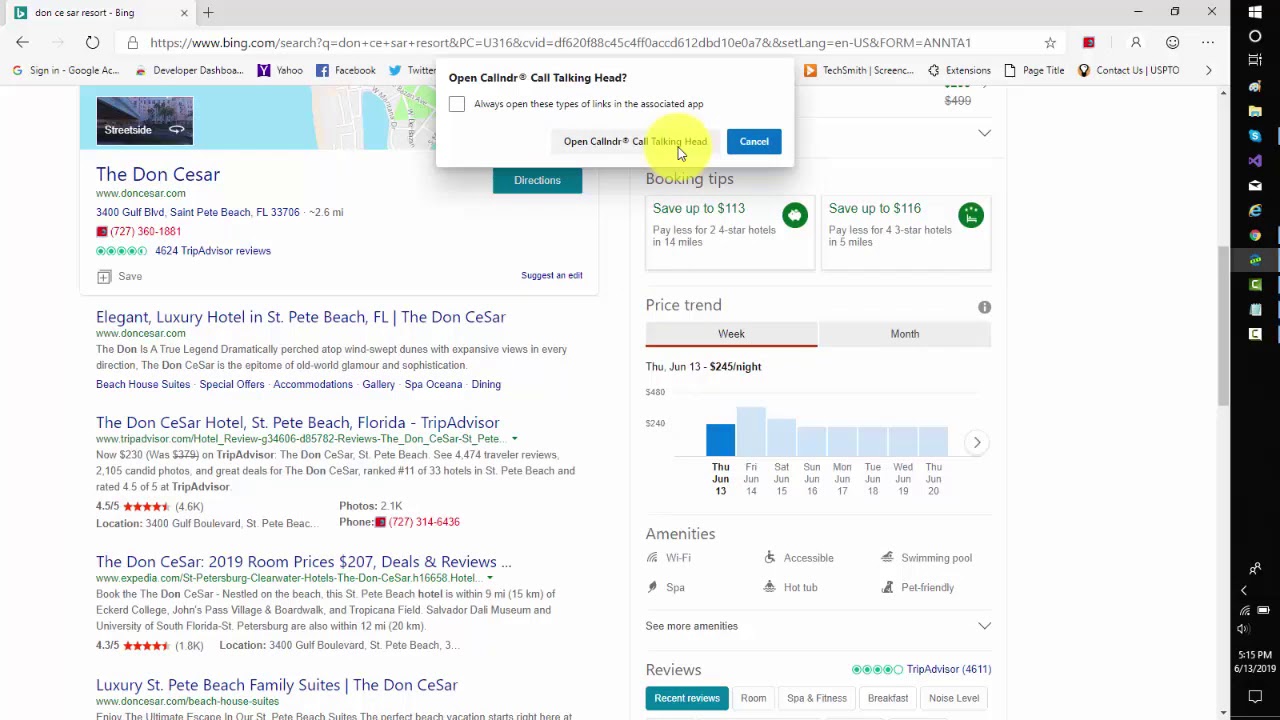Click the info icon next to Price trend
This screenshot has width=1280, height=720.
pos(984,307)
